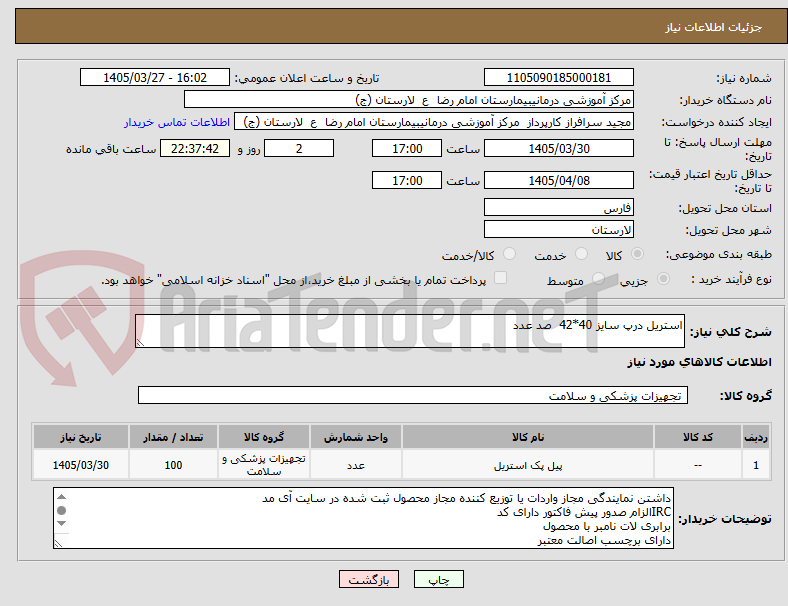
Task: Click the price validity date 1405/04/08 field
Action: 558,180
